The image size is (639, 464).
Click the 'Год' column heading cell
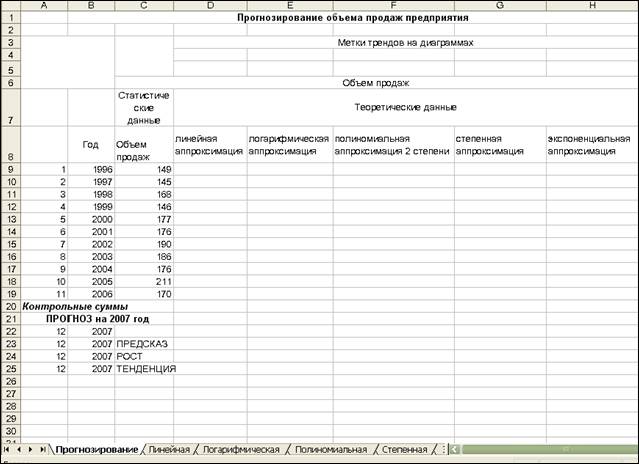point(91,145)
